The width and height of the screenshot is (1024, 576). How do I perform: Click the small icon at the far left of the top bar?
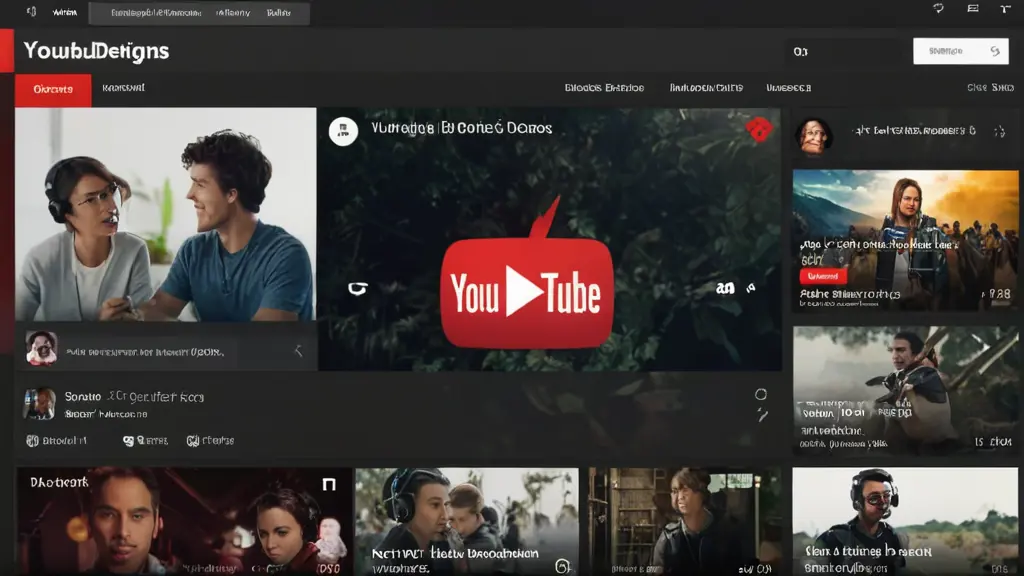point(30,12)
